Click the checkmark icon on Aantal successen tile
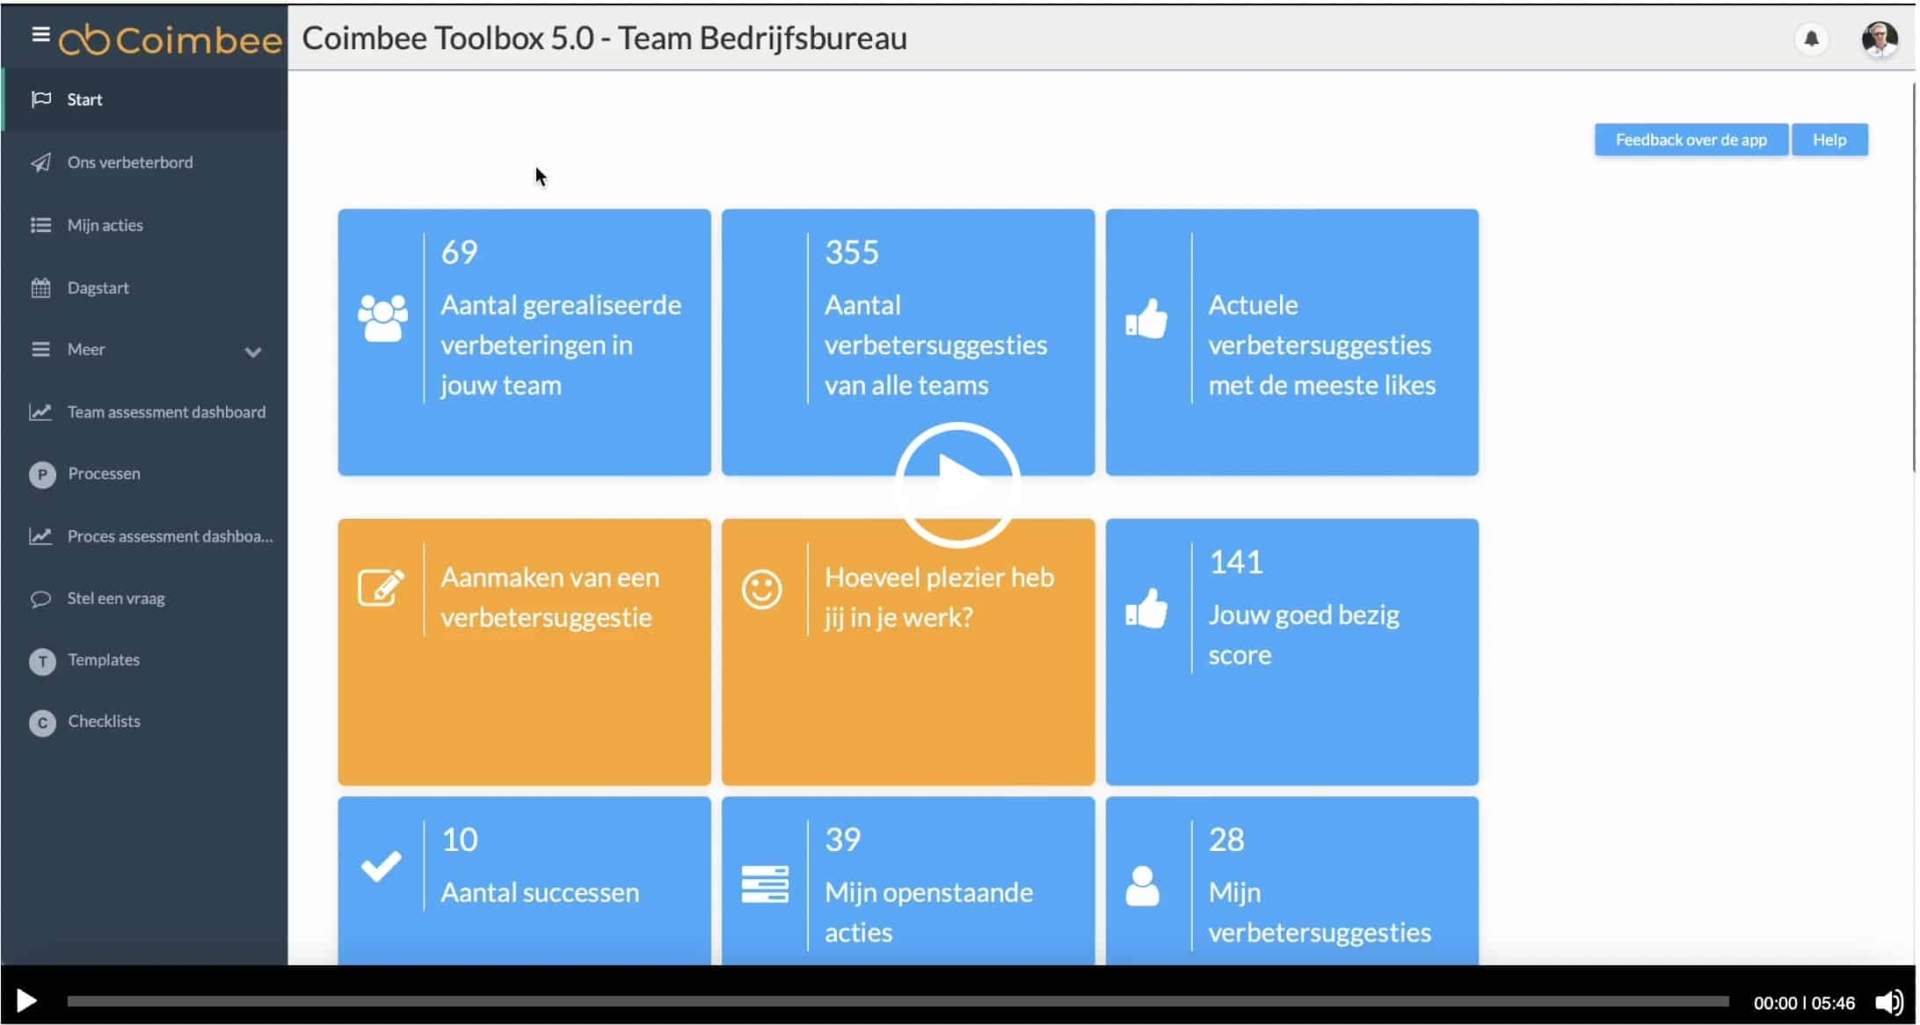Viewport: 1920px width, 1025px height. (x=381, y=866)
